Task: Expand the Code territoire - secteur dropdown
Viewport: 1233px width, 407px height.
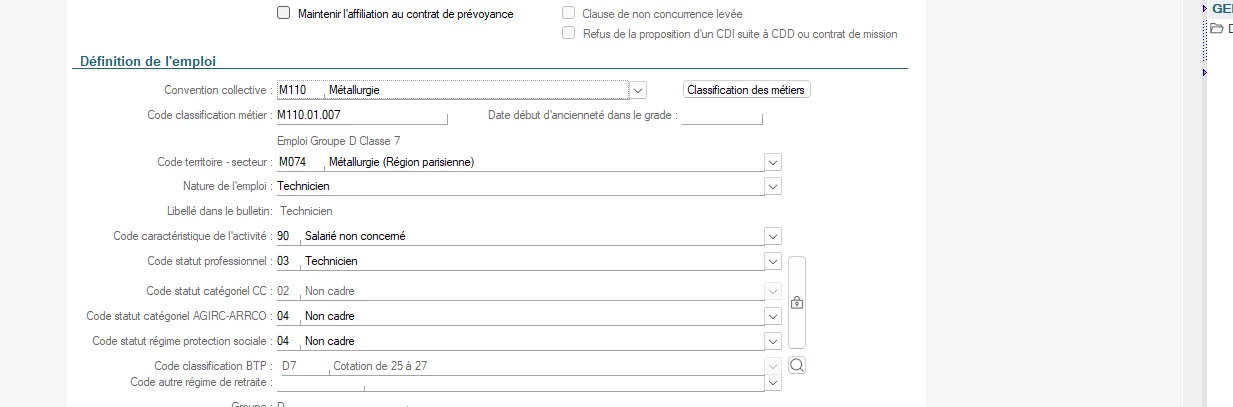Action: coord(772,162)
